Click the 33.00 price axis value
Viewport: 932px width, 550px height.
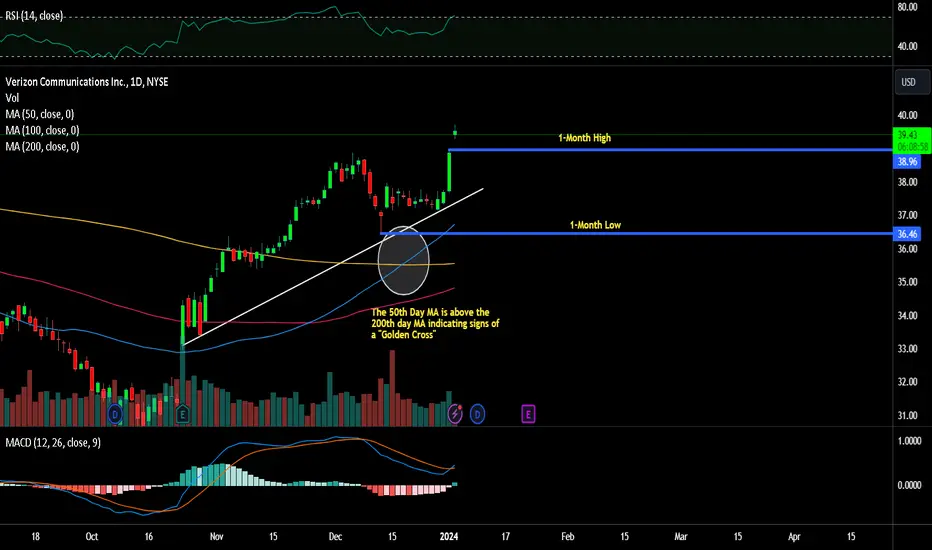click(908, 348)
